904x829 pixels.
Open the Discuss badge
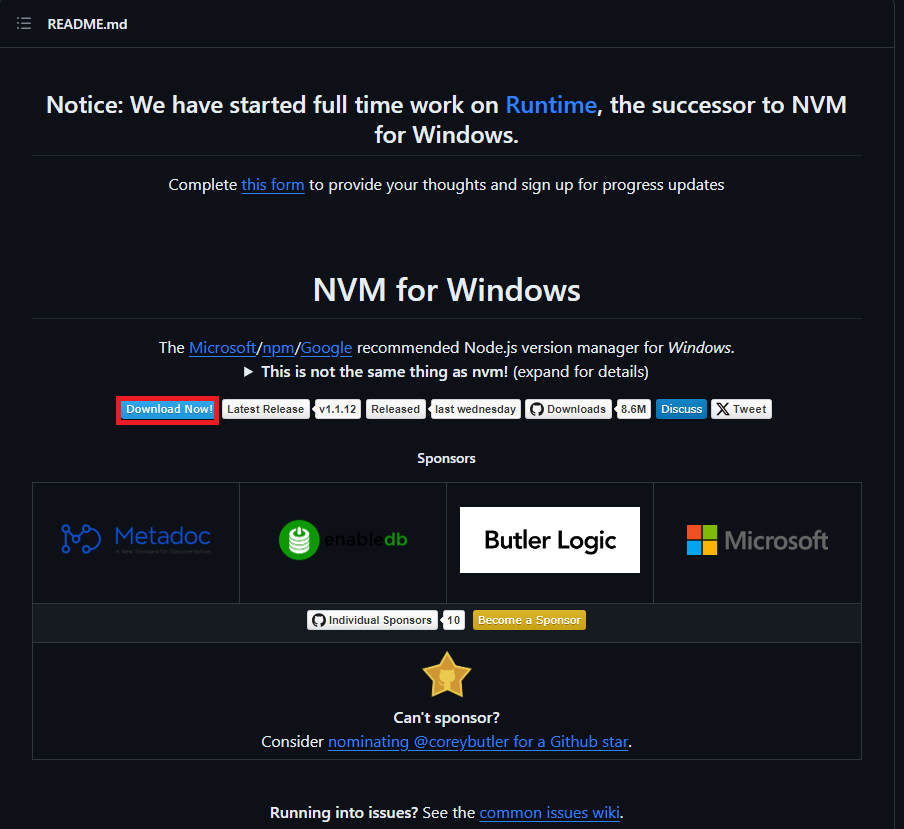tap(681, 409)
